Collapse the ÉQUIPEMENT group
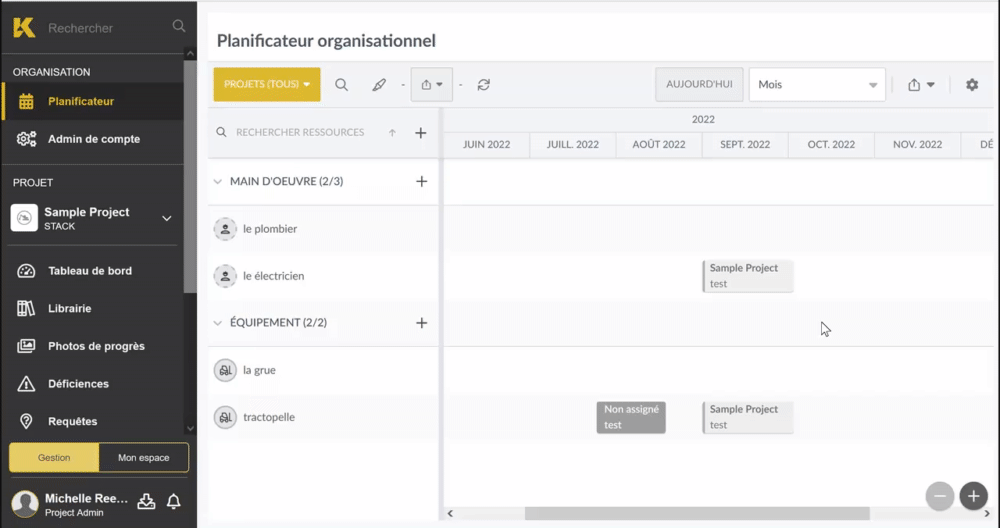The width and height of the screenshot is (1000, 528). pos(217,323)
